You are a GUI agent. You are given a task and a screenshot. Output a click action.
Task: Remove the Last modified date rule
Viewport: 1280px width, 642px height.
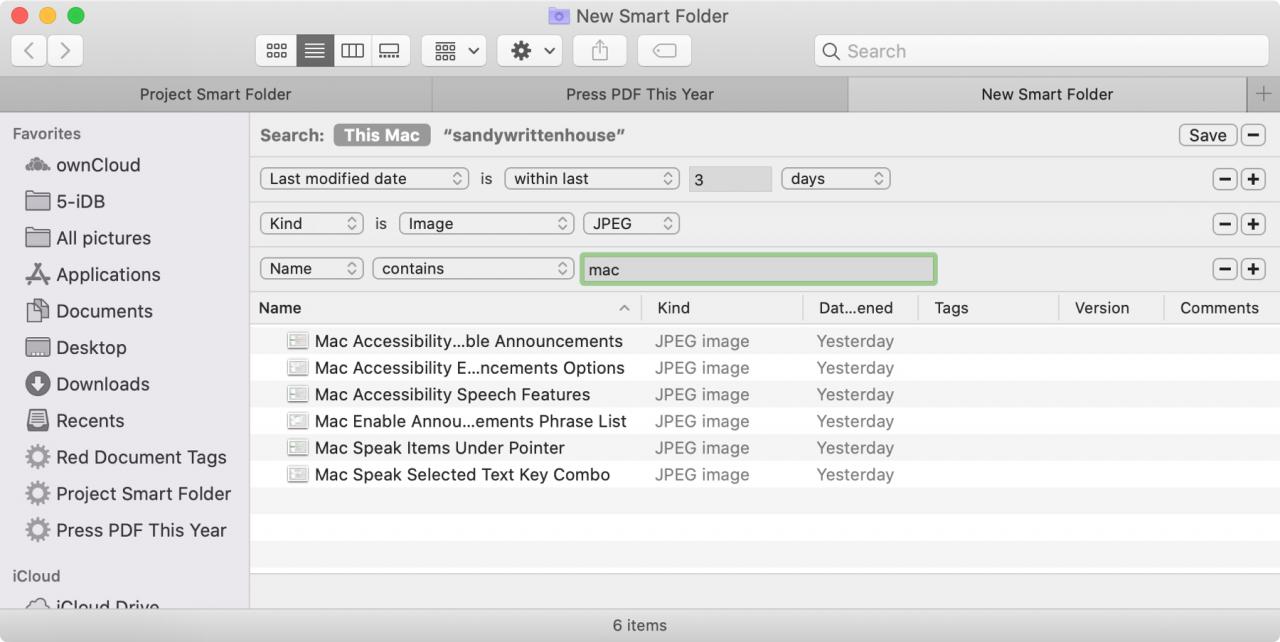[1225, 179]
